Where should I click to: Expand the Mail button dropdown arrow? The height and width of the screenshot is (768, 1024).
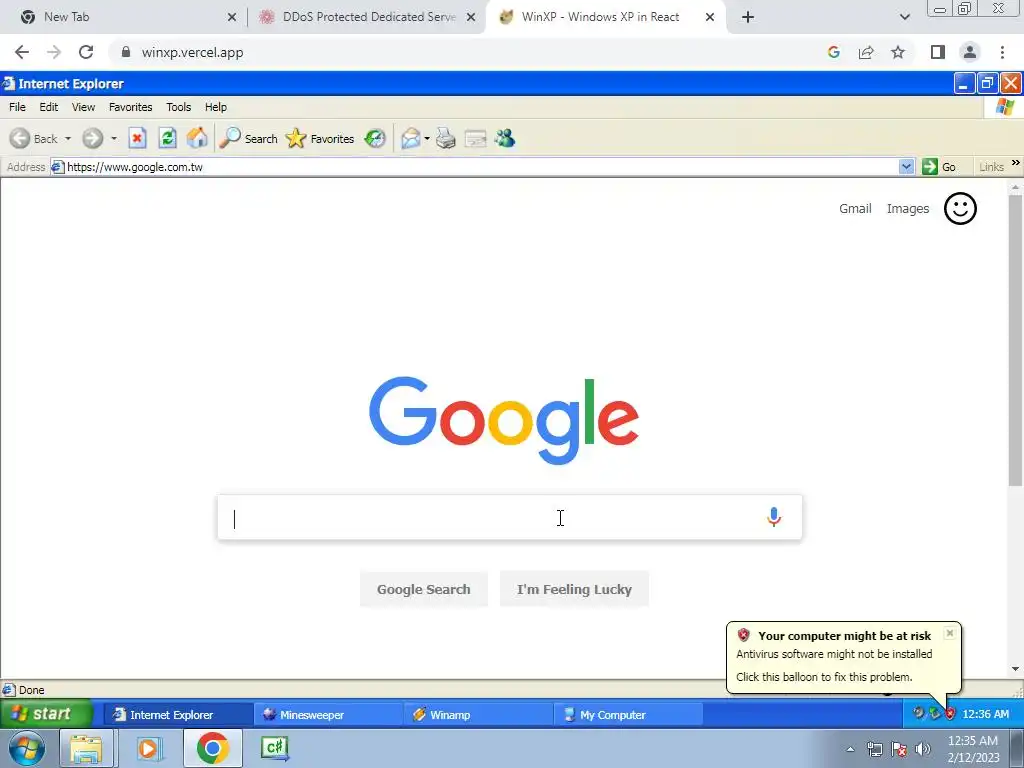[x=426, y=138]
